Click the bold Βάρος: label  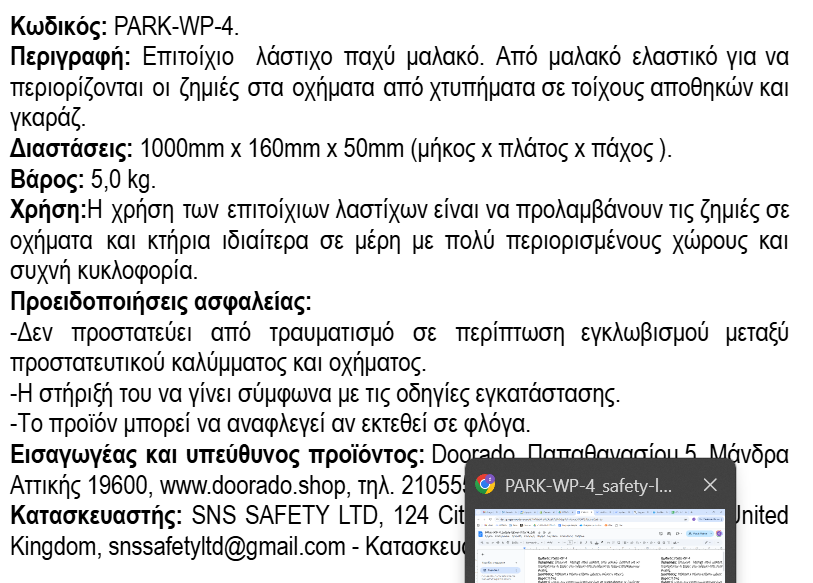tap(44, 180)
